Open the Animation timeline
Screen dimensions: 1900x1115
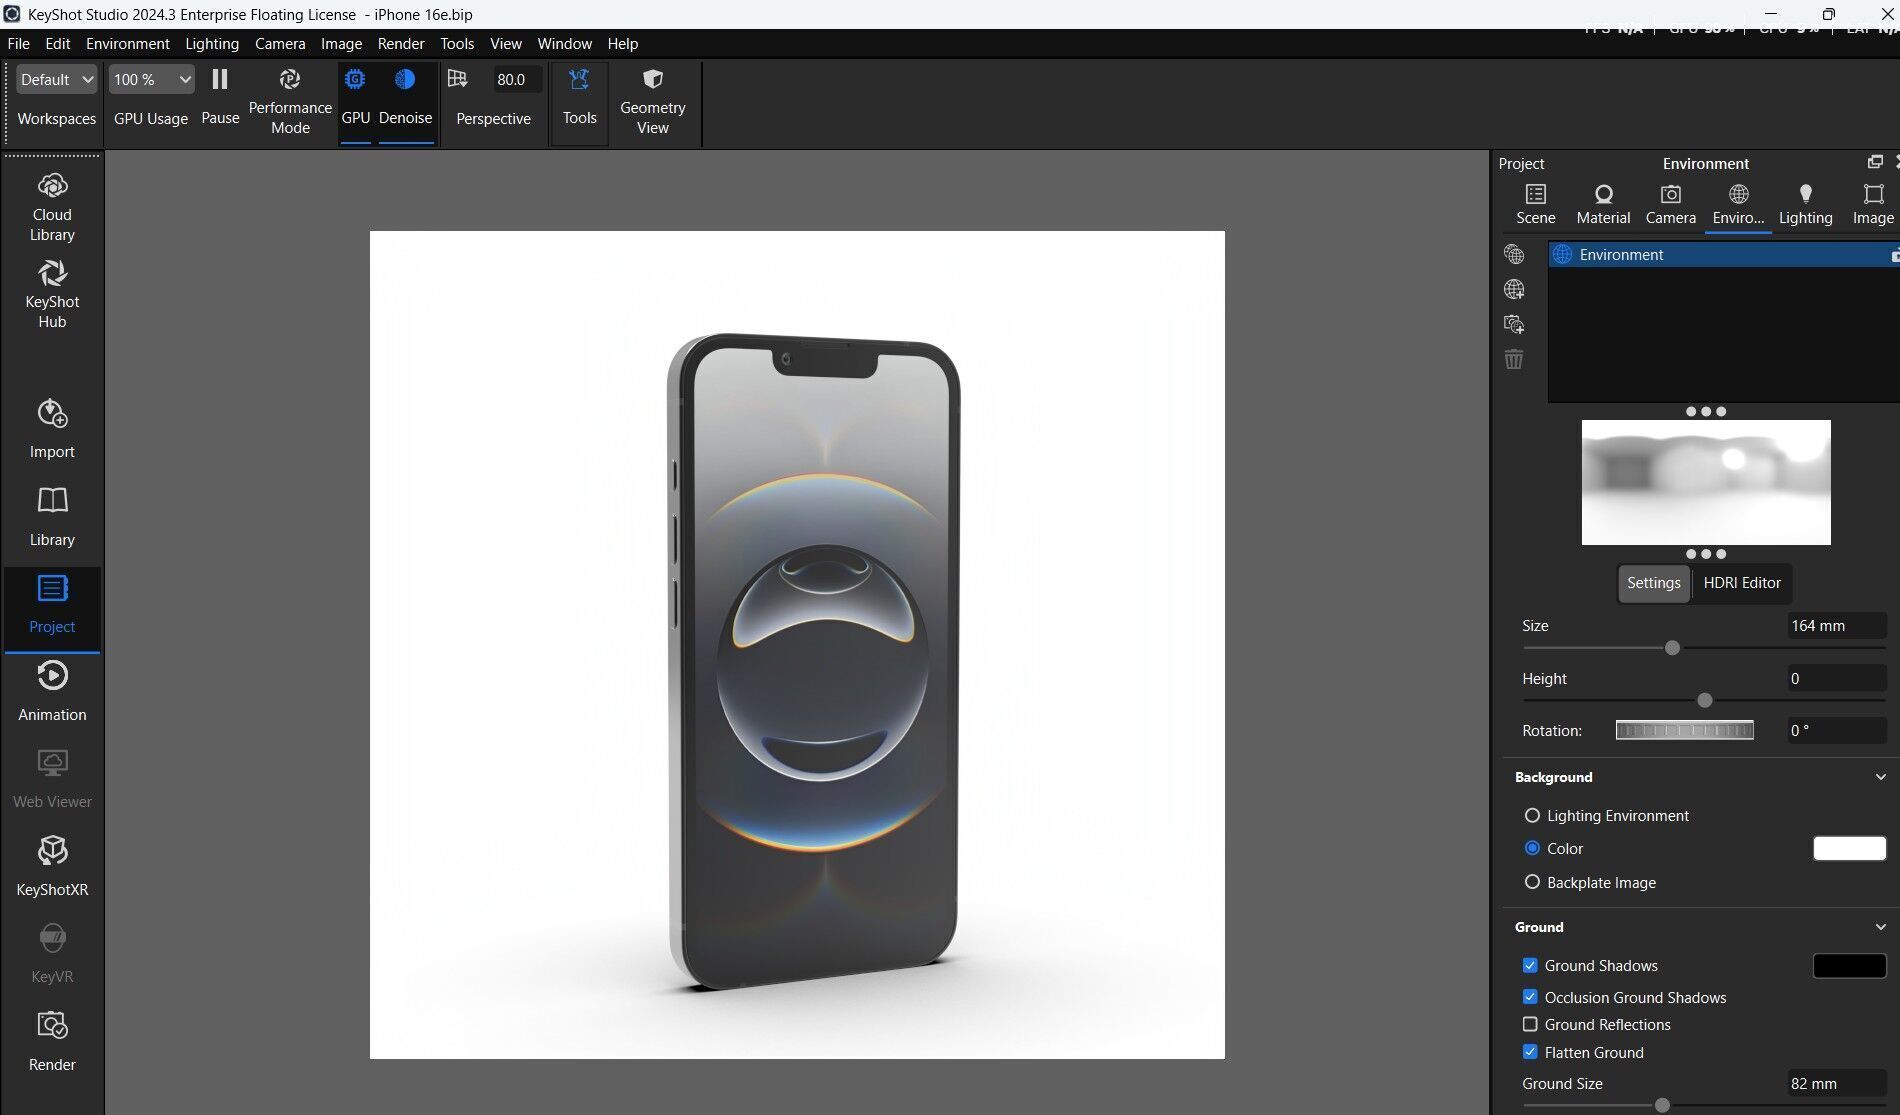52,690
